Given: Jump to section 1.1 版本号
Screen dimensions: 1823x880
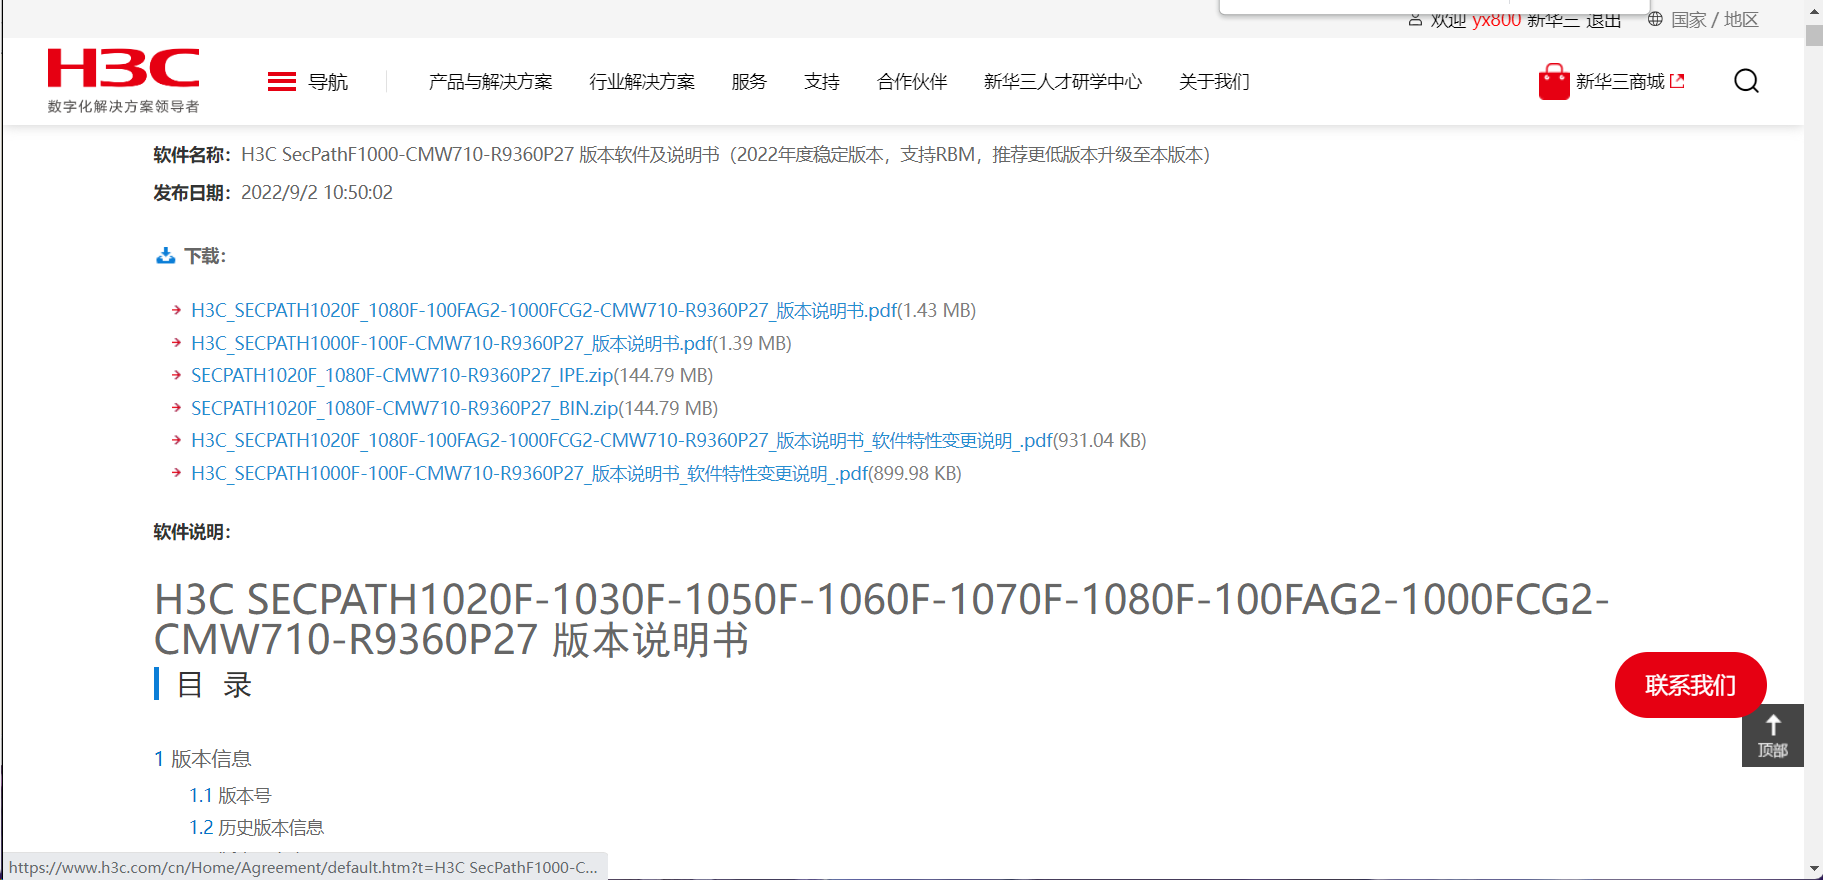Looking at the screenshot, I should pos(230,796).
